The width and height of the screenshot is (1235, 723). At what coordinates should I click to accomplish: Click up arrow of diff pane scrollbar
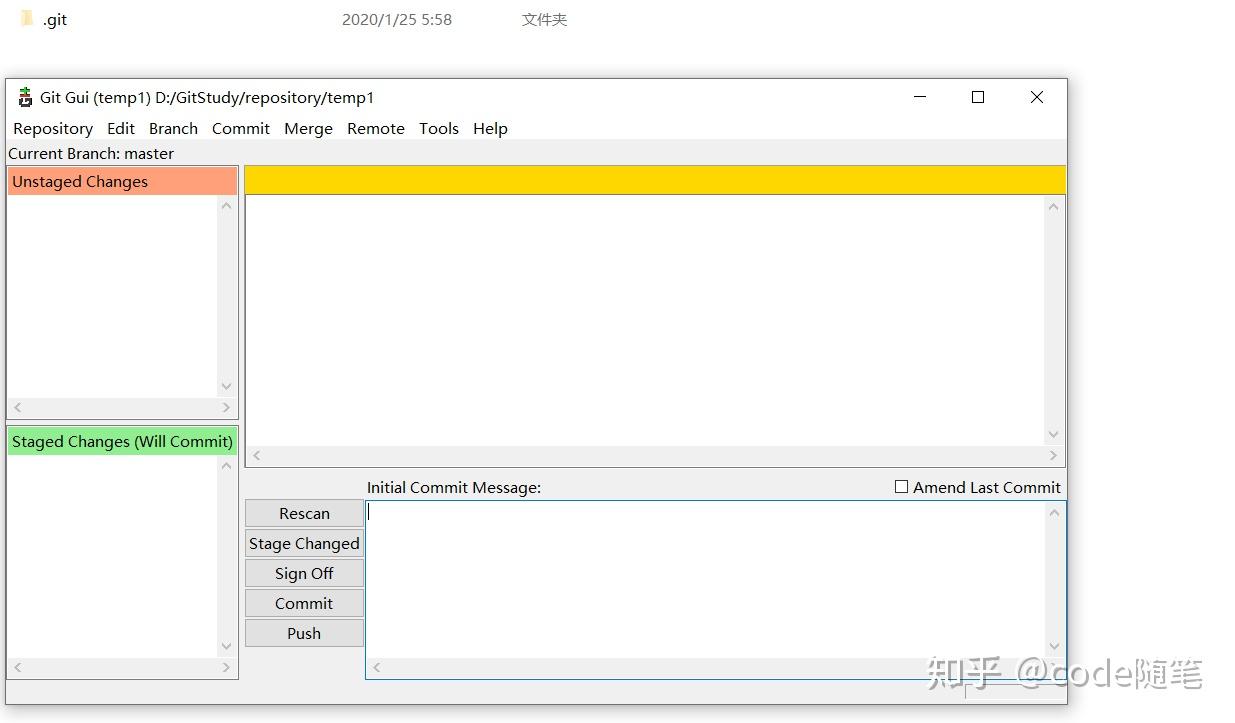[x=1053, y=206]
